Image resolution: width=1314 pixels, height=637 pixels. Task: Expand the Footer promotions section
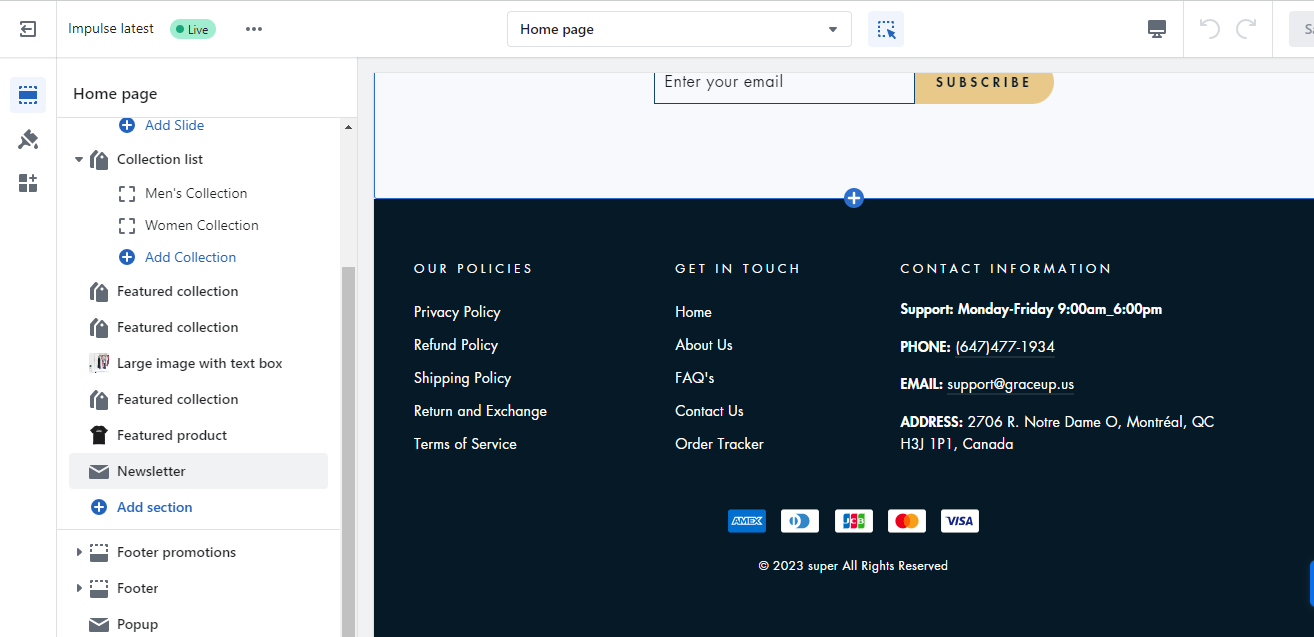click(80, 552)
